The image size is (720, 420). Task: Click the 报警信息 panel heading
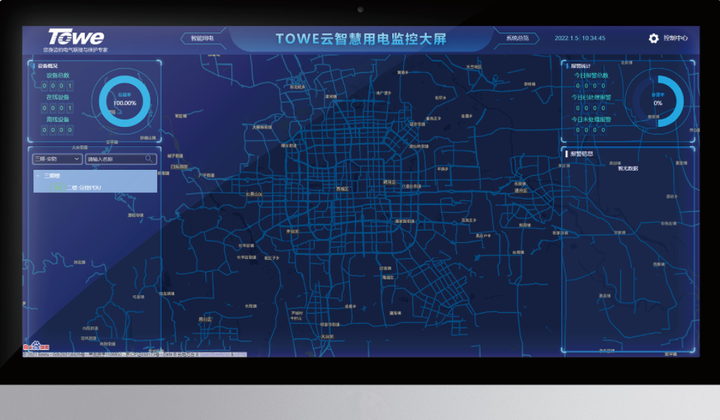pyautogui.click(x=582, y=154)
